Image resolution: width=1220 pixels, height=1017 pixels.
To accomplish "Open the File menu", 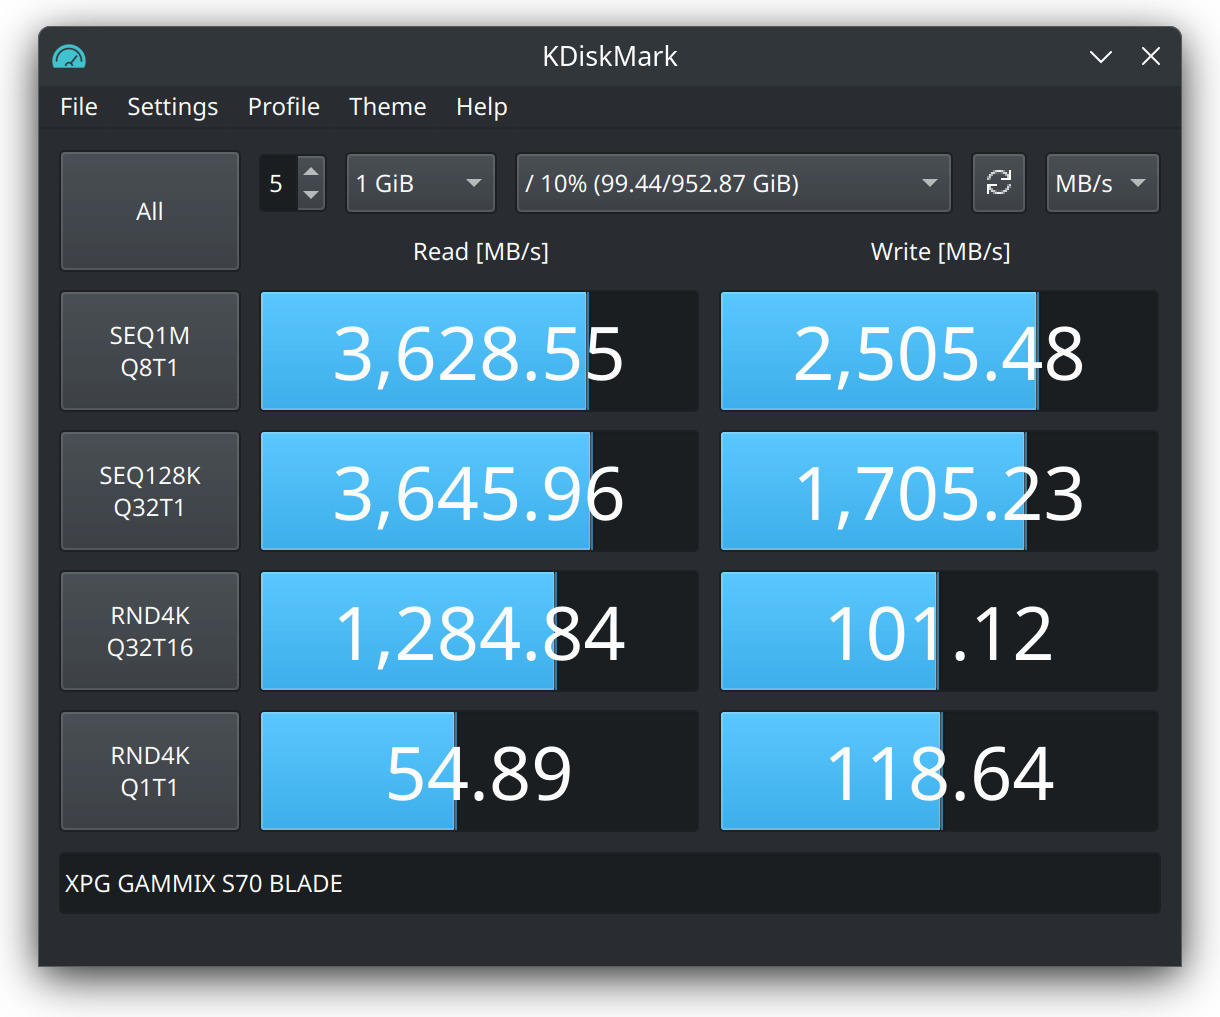I will pos(79,107).
